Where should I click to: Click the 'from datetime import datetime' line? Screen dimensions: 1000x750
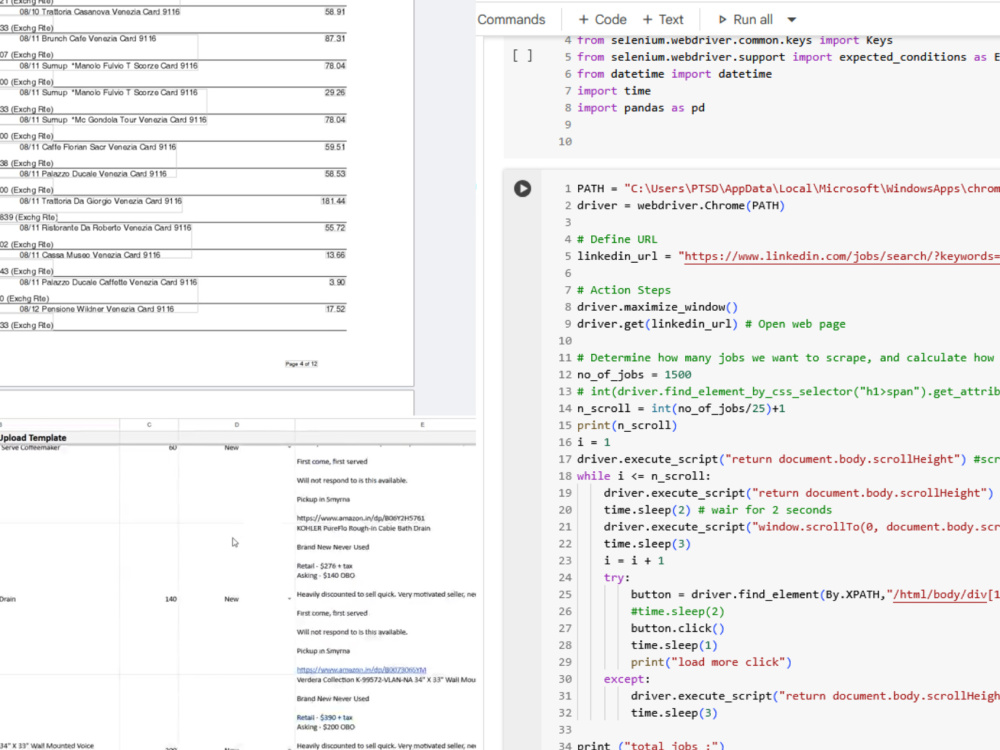pyautogui.click(x=674, y=74)
